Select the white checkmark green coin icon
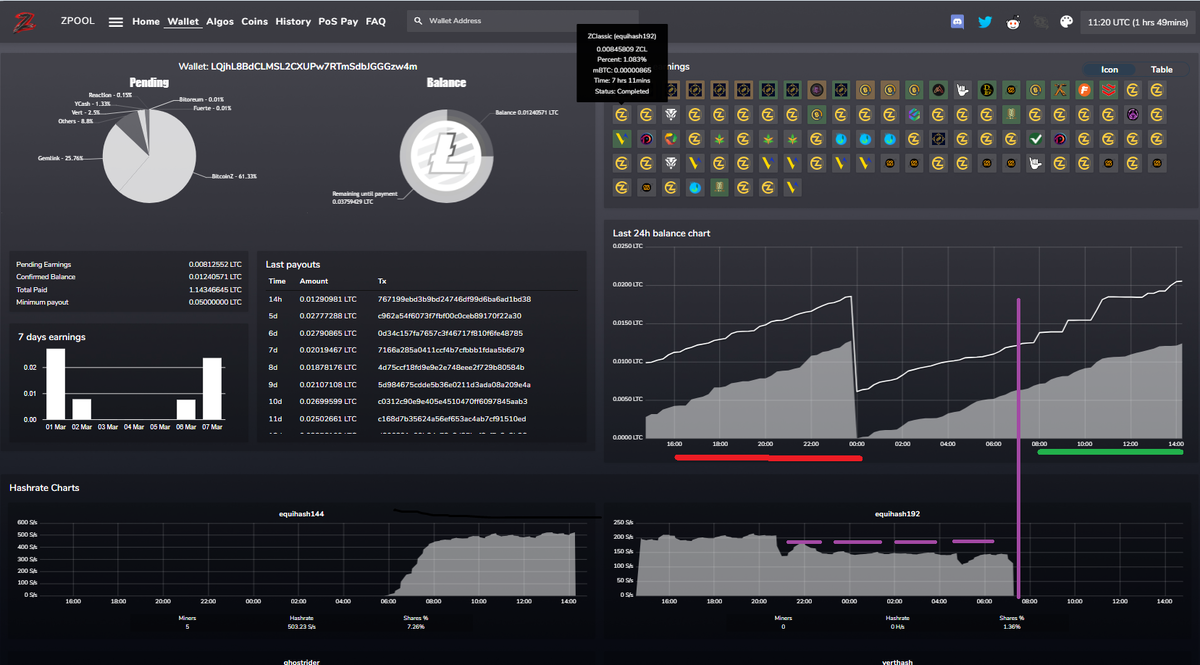Screen dimensions: 1200x665 point(1036,138)
